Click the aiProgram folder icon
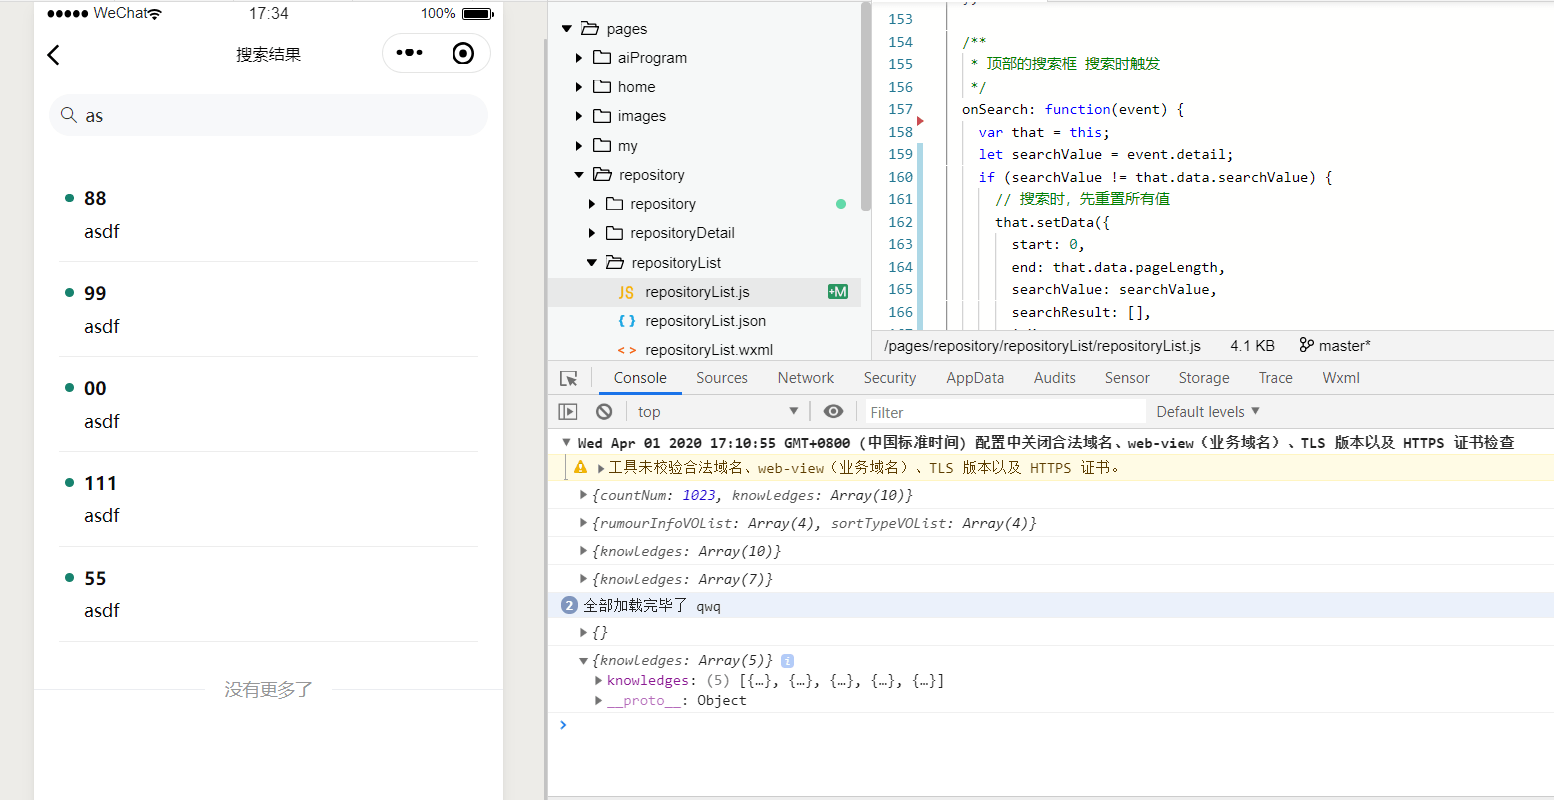This screenshot has width=1554, height=800. [x=602, y=57]
